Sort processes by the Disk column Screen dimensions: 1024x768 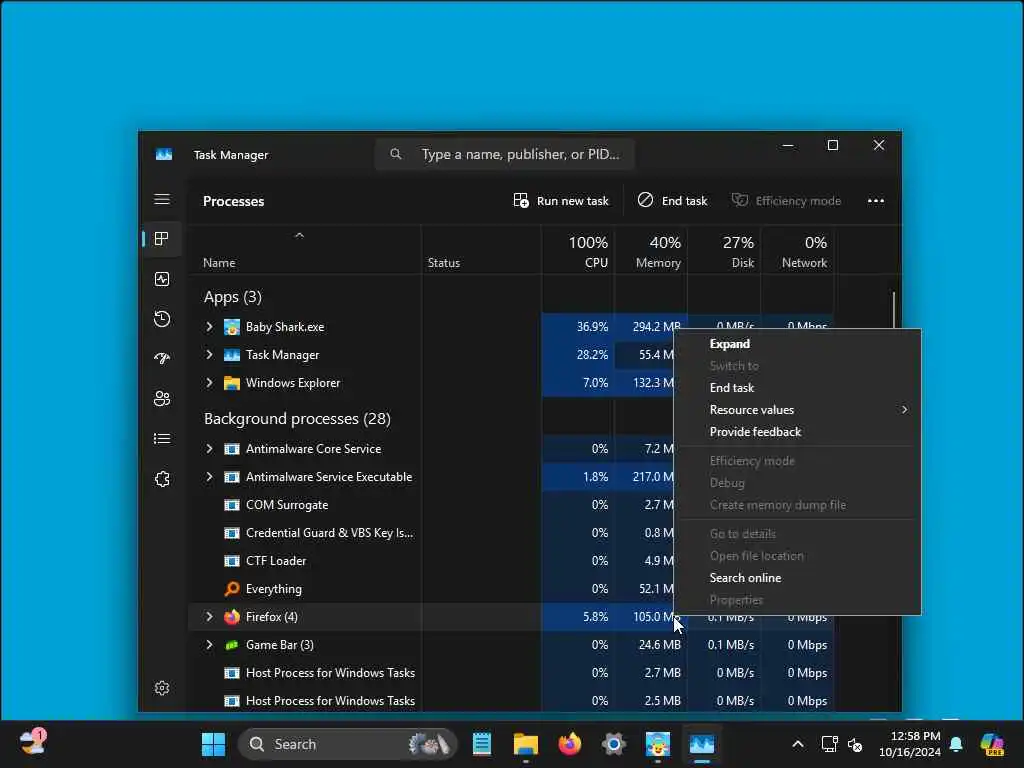click(724, 251)
